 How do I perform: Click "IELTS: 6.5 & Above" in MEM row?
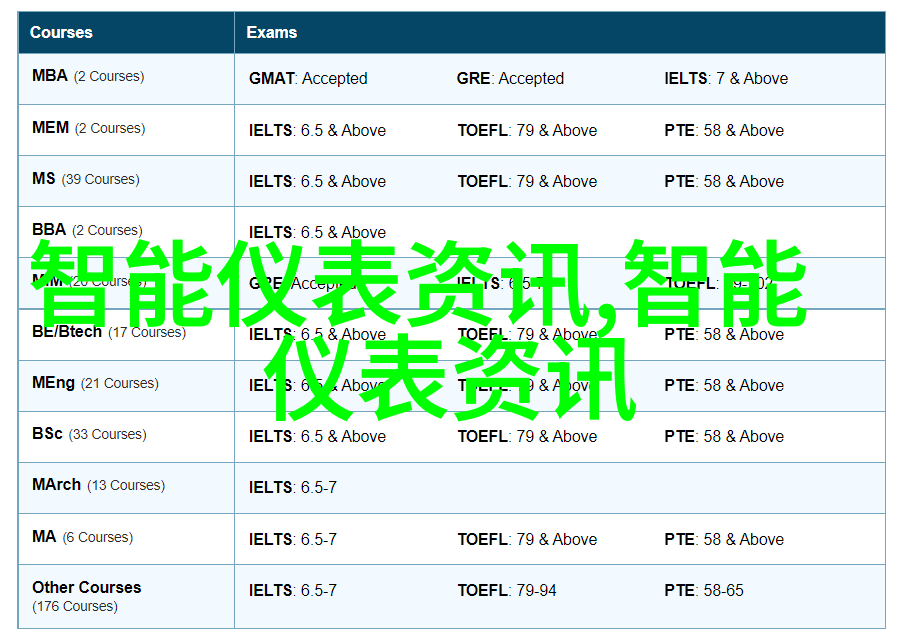pyautogui.click(x=317, y=130)
